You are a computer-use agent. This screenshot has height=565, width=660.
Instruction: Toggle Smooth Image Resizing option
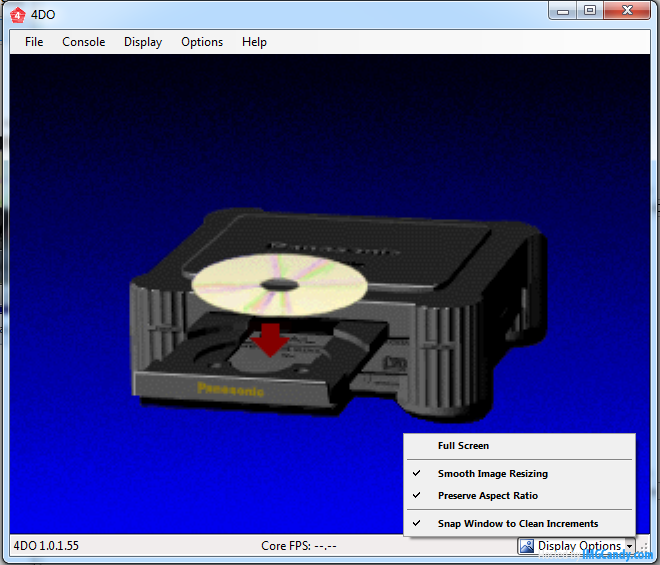coord(519,474)
